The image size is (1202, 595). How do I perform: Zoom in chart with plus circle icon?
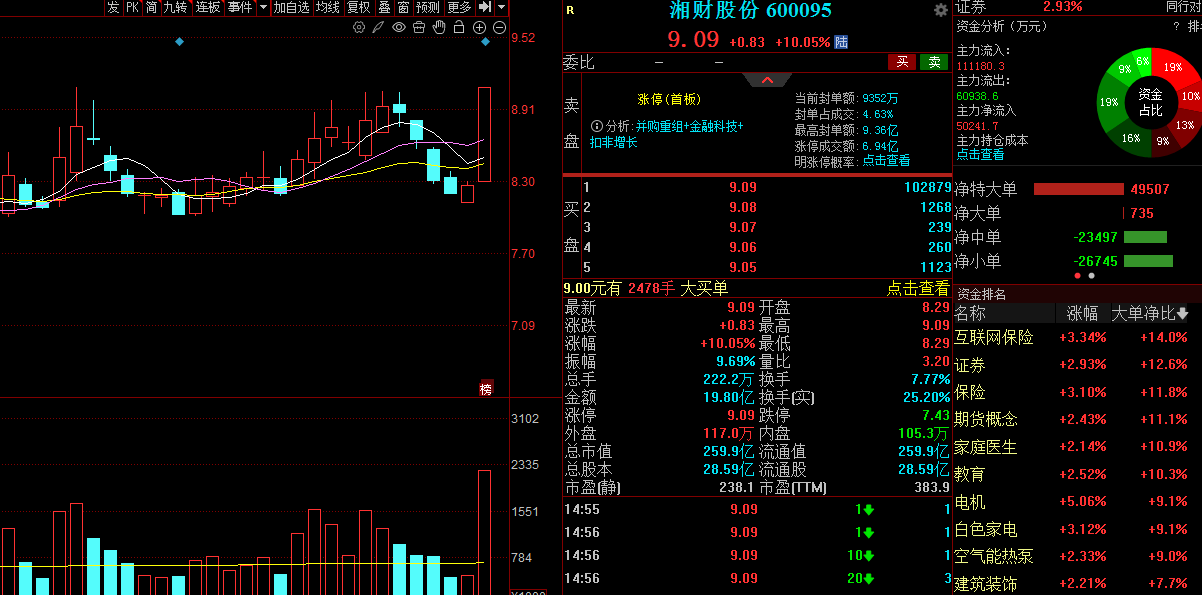[479, 27]
